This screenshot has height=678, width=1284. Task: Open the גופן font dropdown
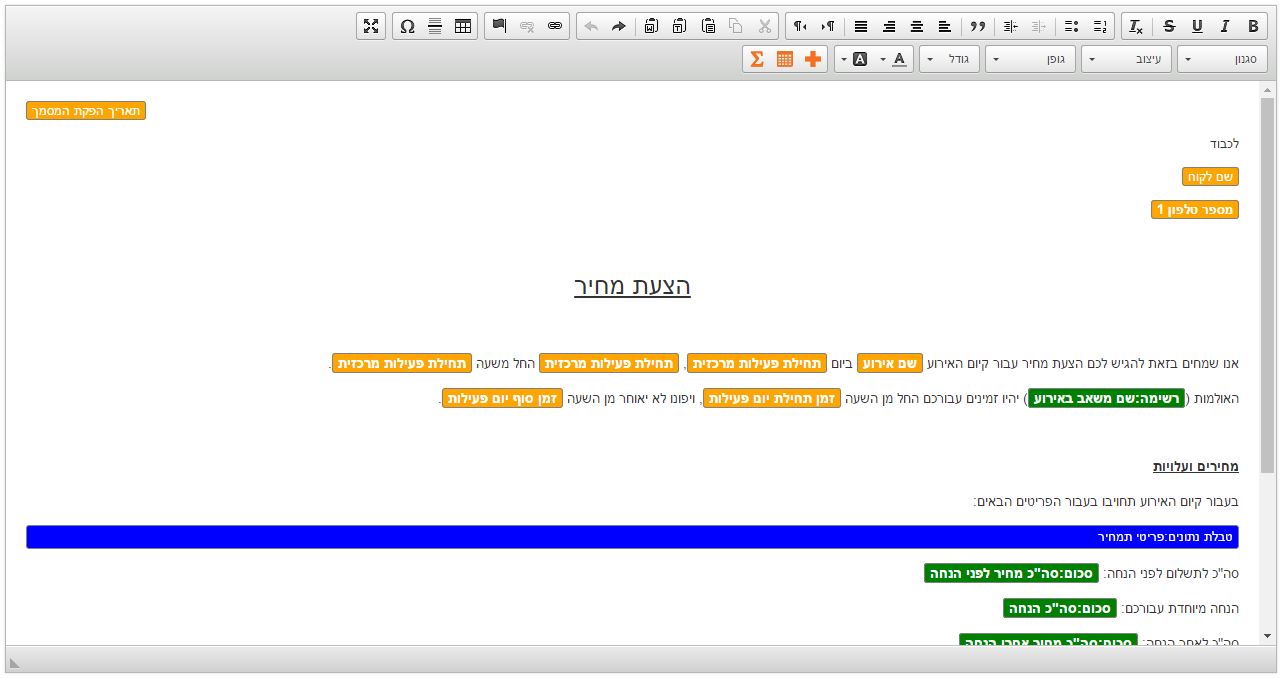pyautogui.click(x=1030, y=59)
